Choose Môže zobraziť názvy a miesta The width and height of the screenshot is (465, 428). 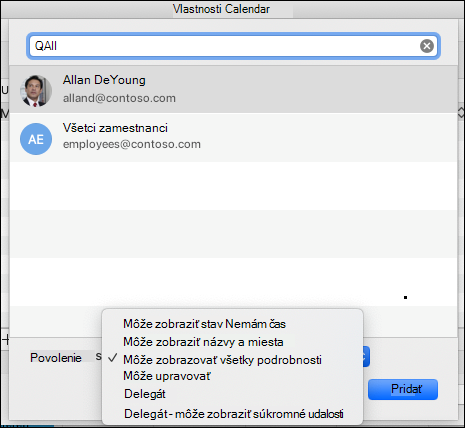click(x=203, y=342)
